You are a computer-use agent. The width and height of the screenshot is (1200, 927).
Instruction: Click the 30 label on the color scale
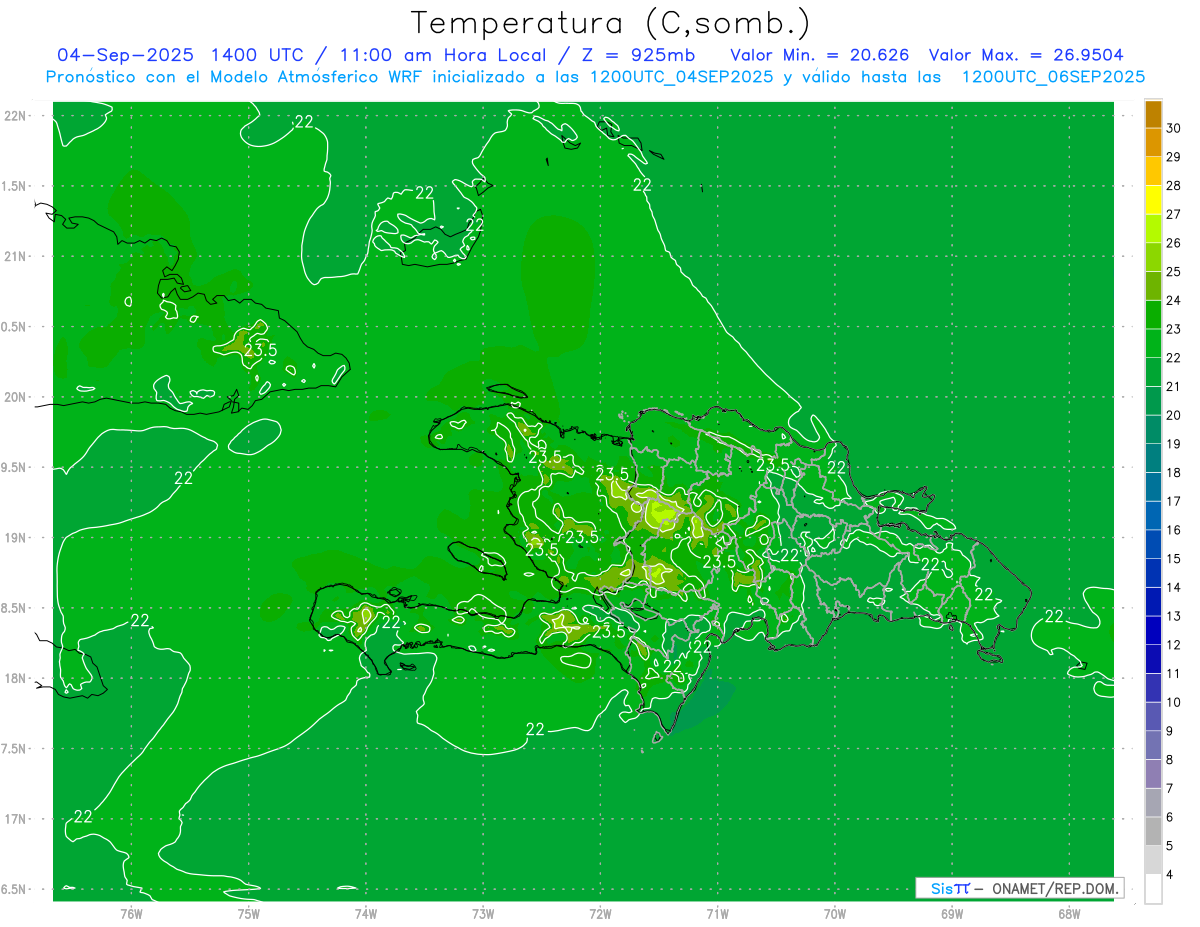[x=1173, y=128]
